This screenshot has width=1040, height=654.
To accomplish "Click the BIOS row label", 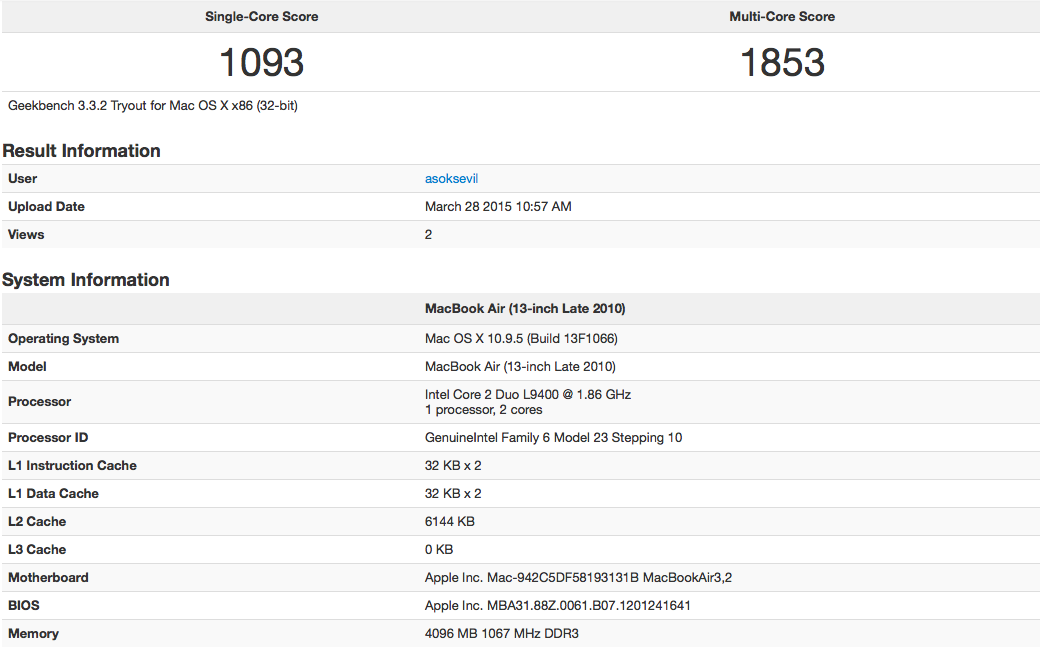I will [24, 606].
